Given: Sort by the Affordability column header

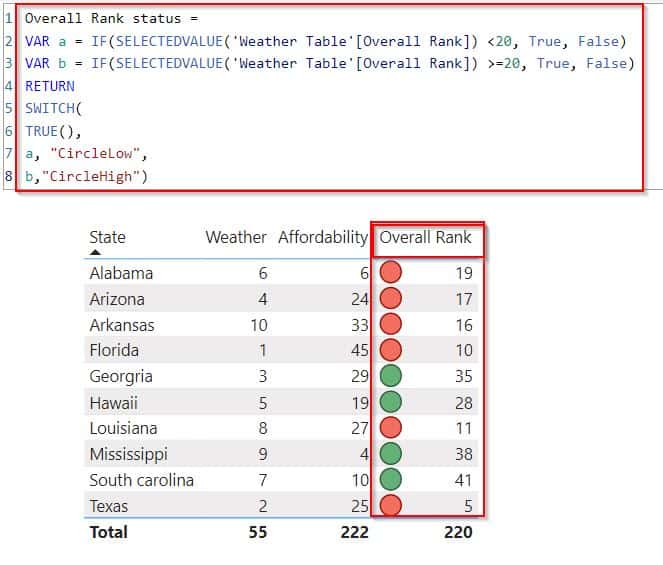Looking at the screenshot, I should (x=323, y=237).
